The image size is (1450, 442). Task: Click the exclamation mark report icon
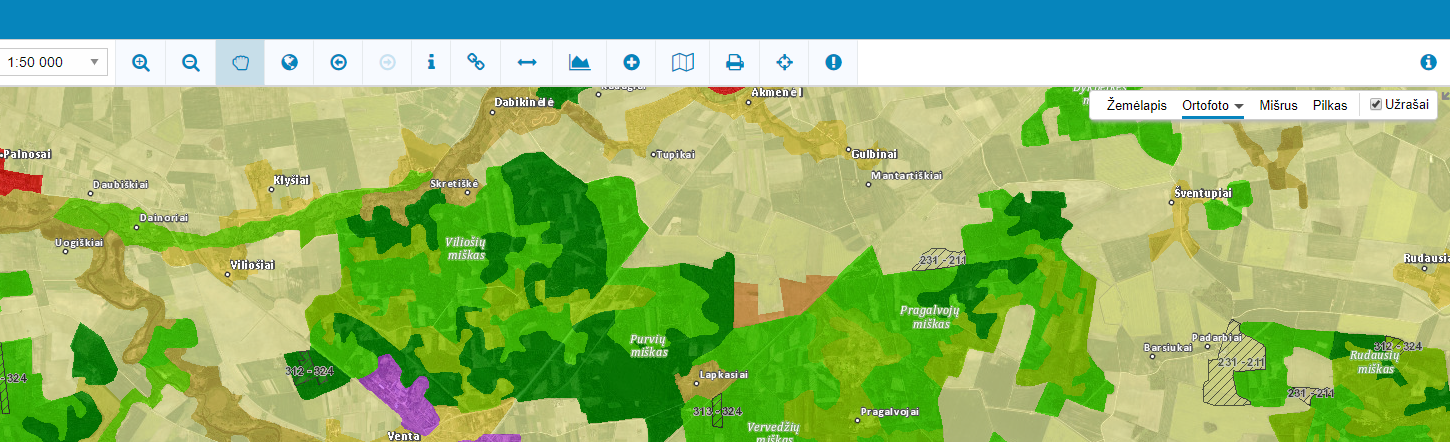point(833,62)
